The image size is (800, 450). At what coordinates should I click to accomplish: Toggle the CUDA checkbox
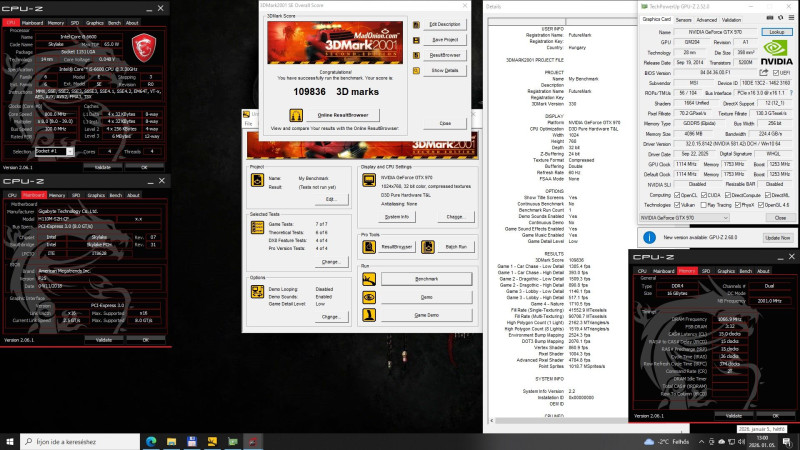click(704, 195)
